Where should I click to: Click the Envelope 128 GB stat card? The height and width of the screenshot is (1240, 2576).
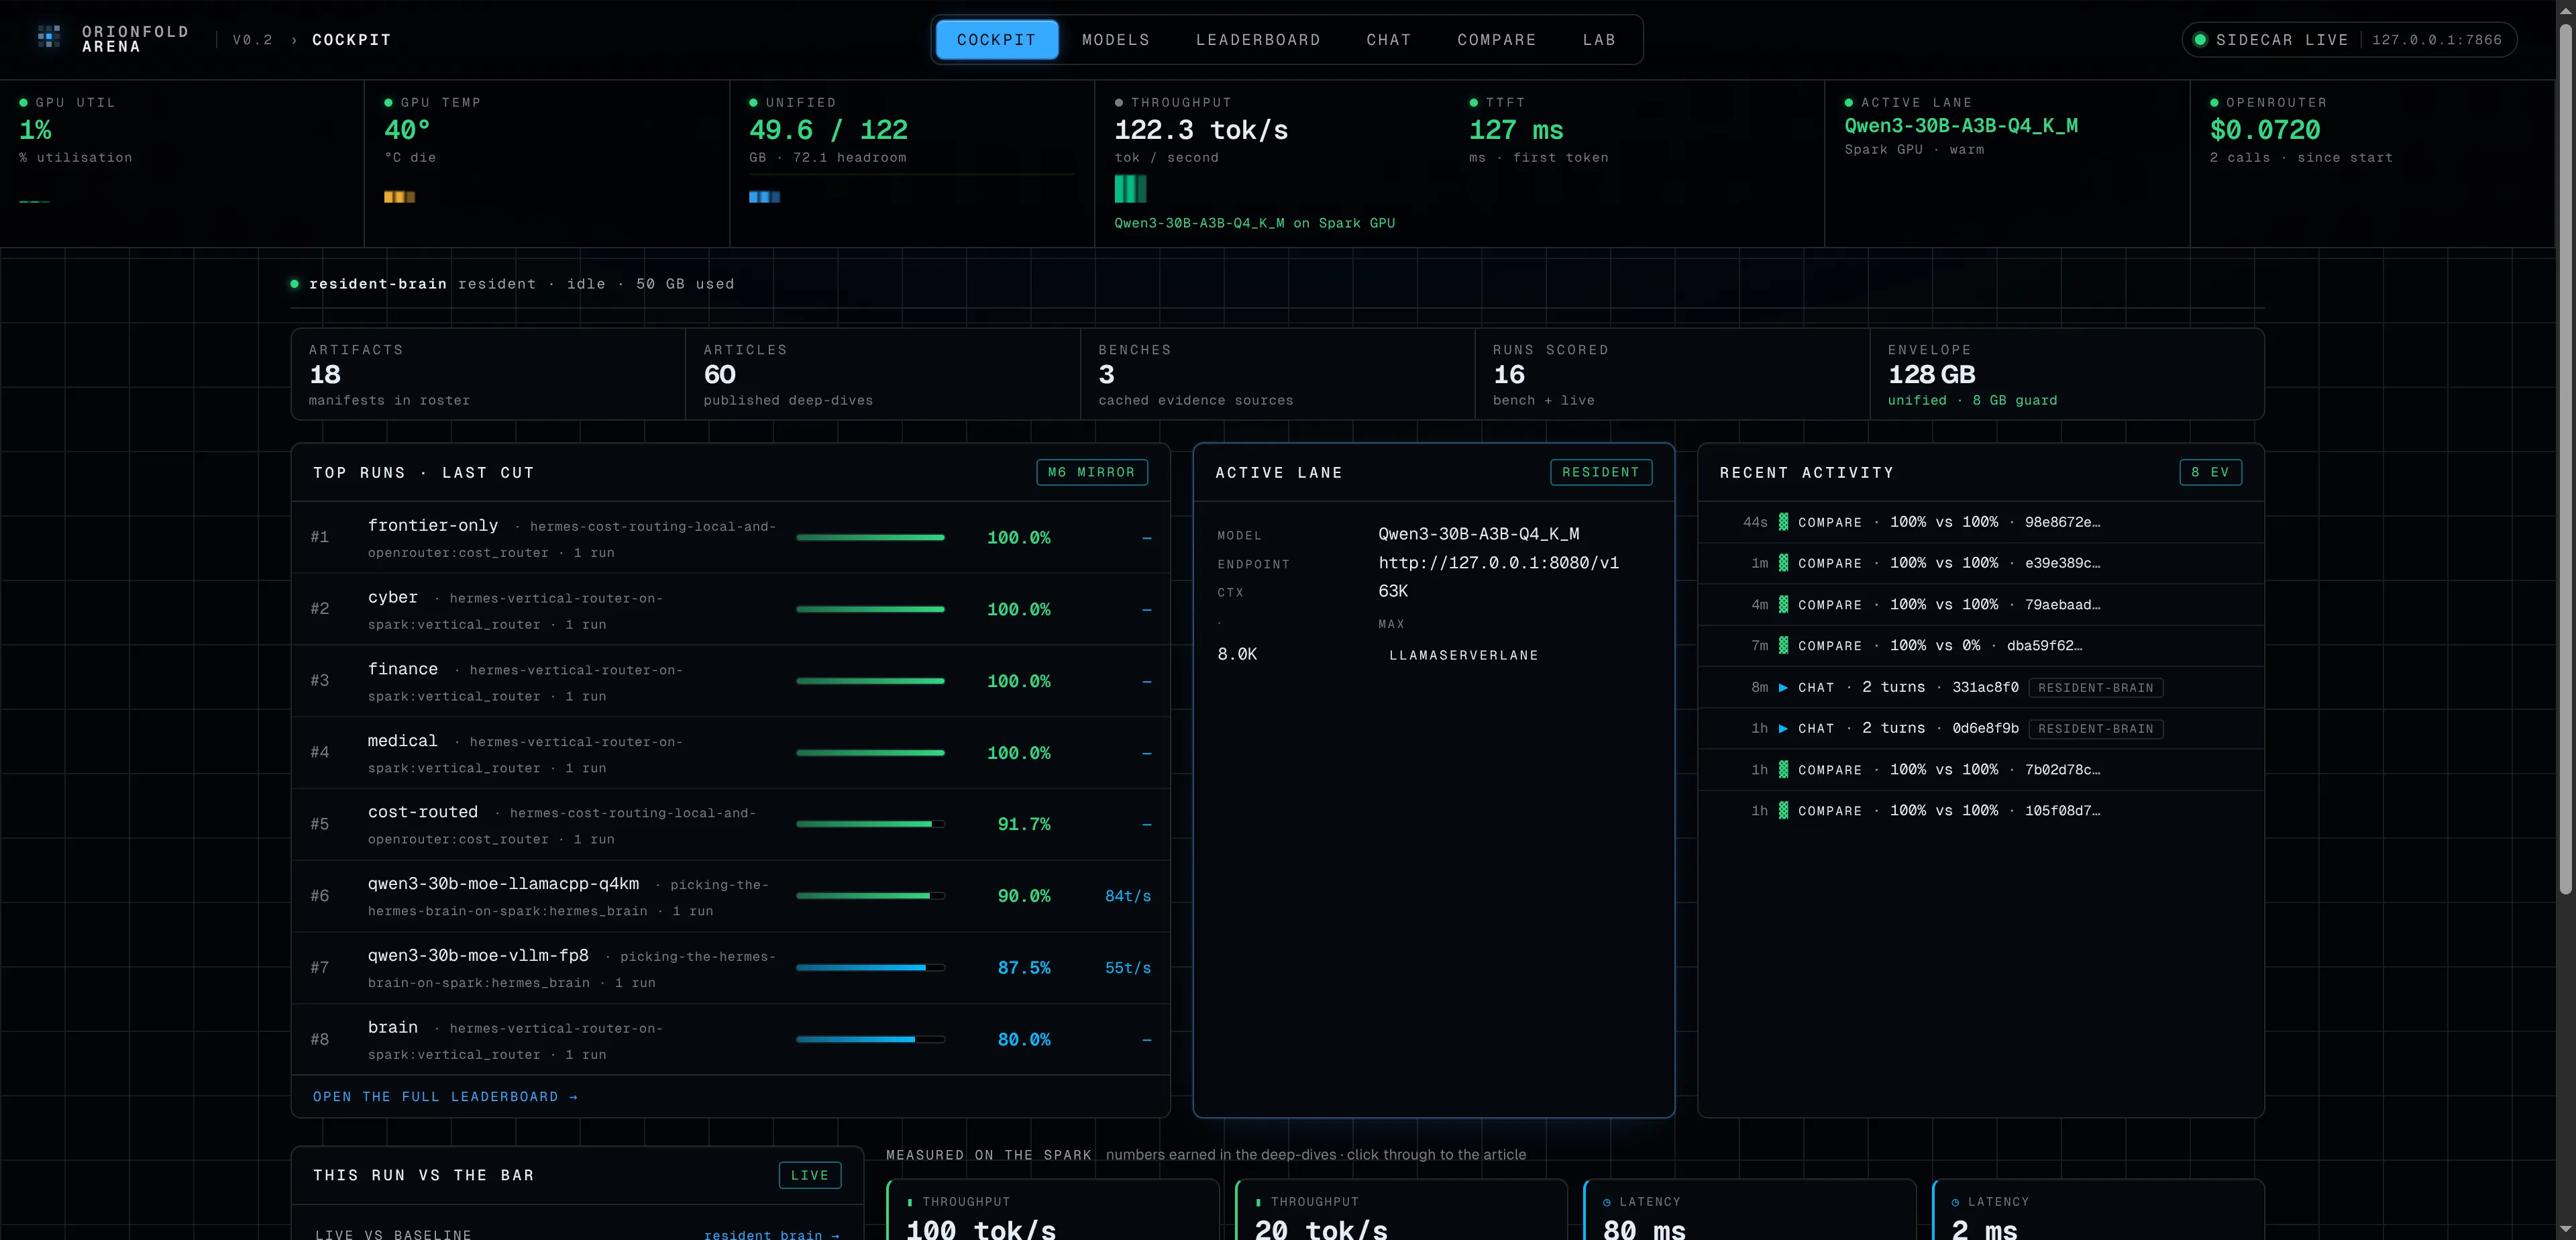click(x=2067, y=374)
